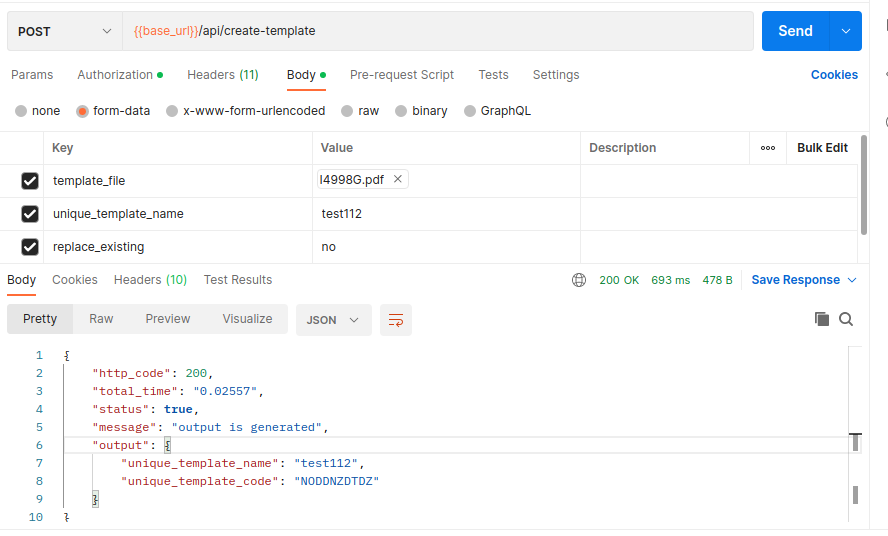Viewport: 888px width, 536px height.
Task: Open the Authorization tab
Action: (x=120, y=75)
